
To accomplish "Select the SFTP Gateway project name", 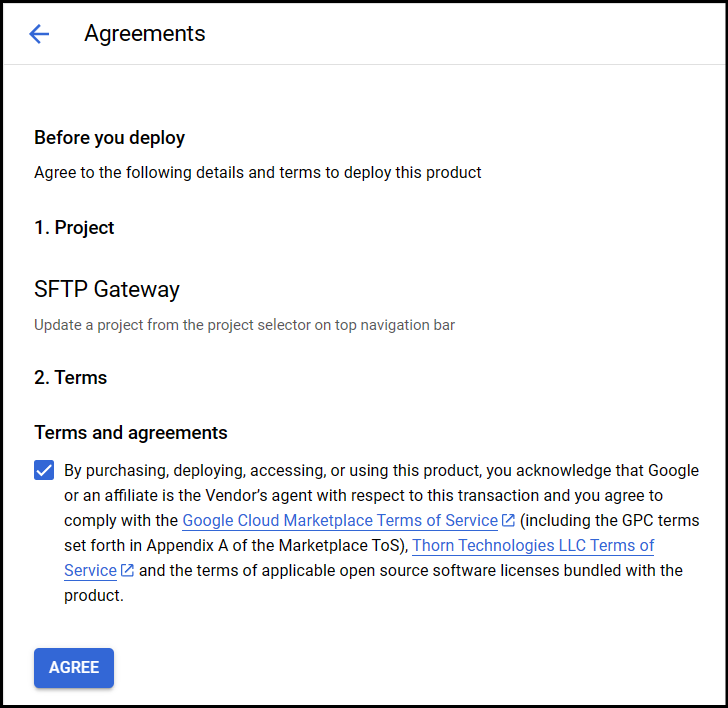I will (107, 289).
